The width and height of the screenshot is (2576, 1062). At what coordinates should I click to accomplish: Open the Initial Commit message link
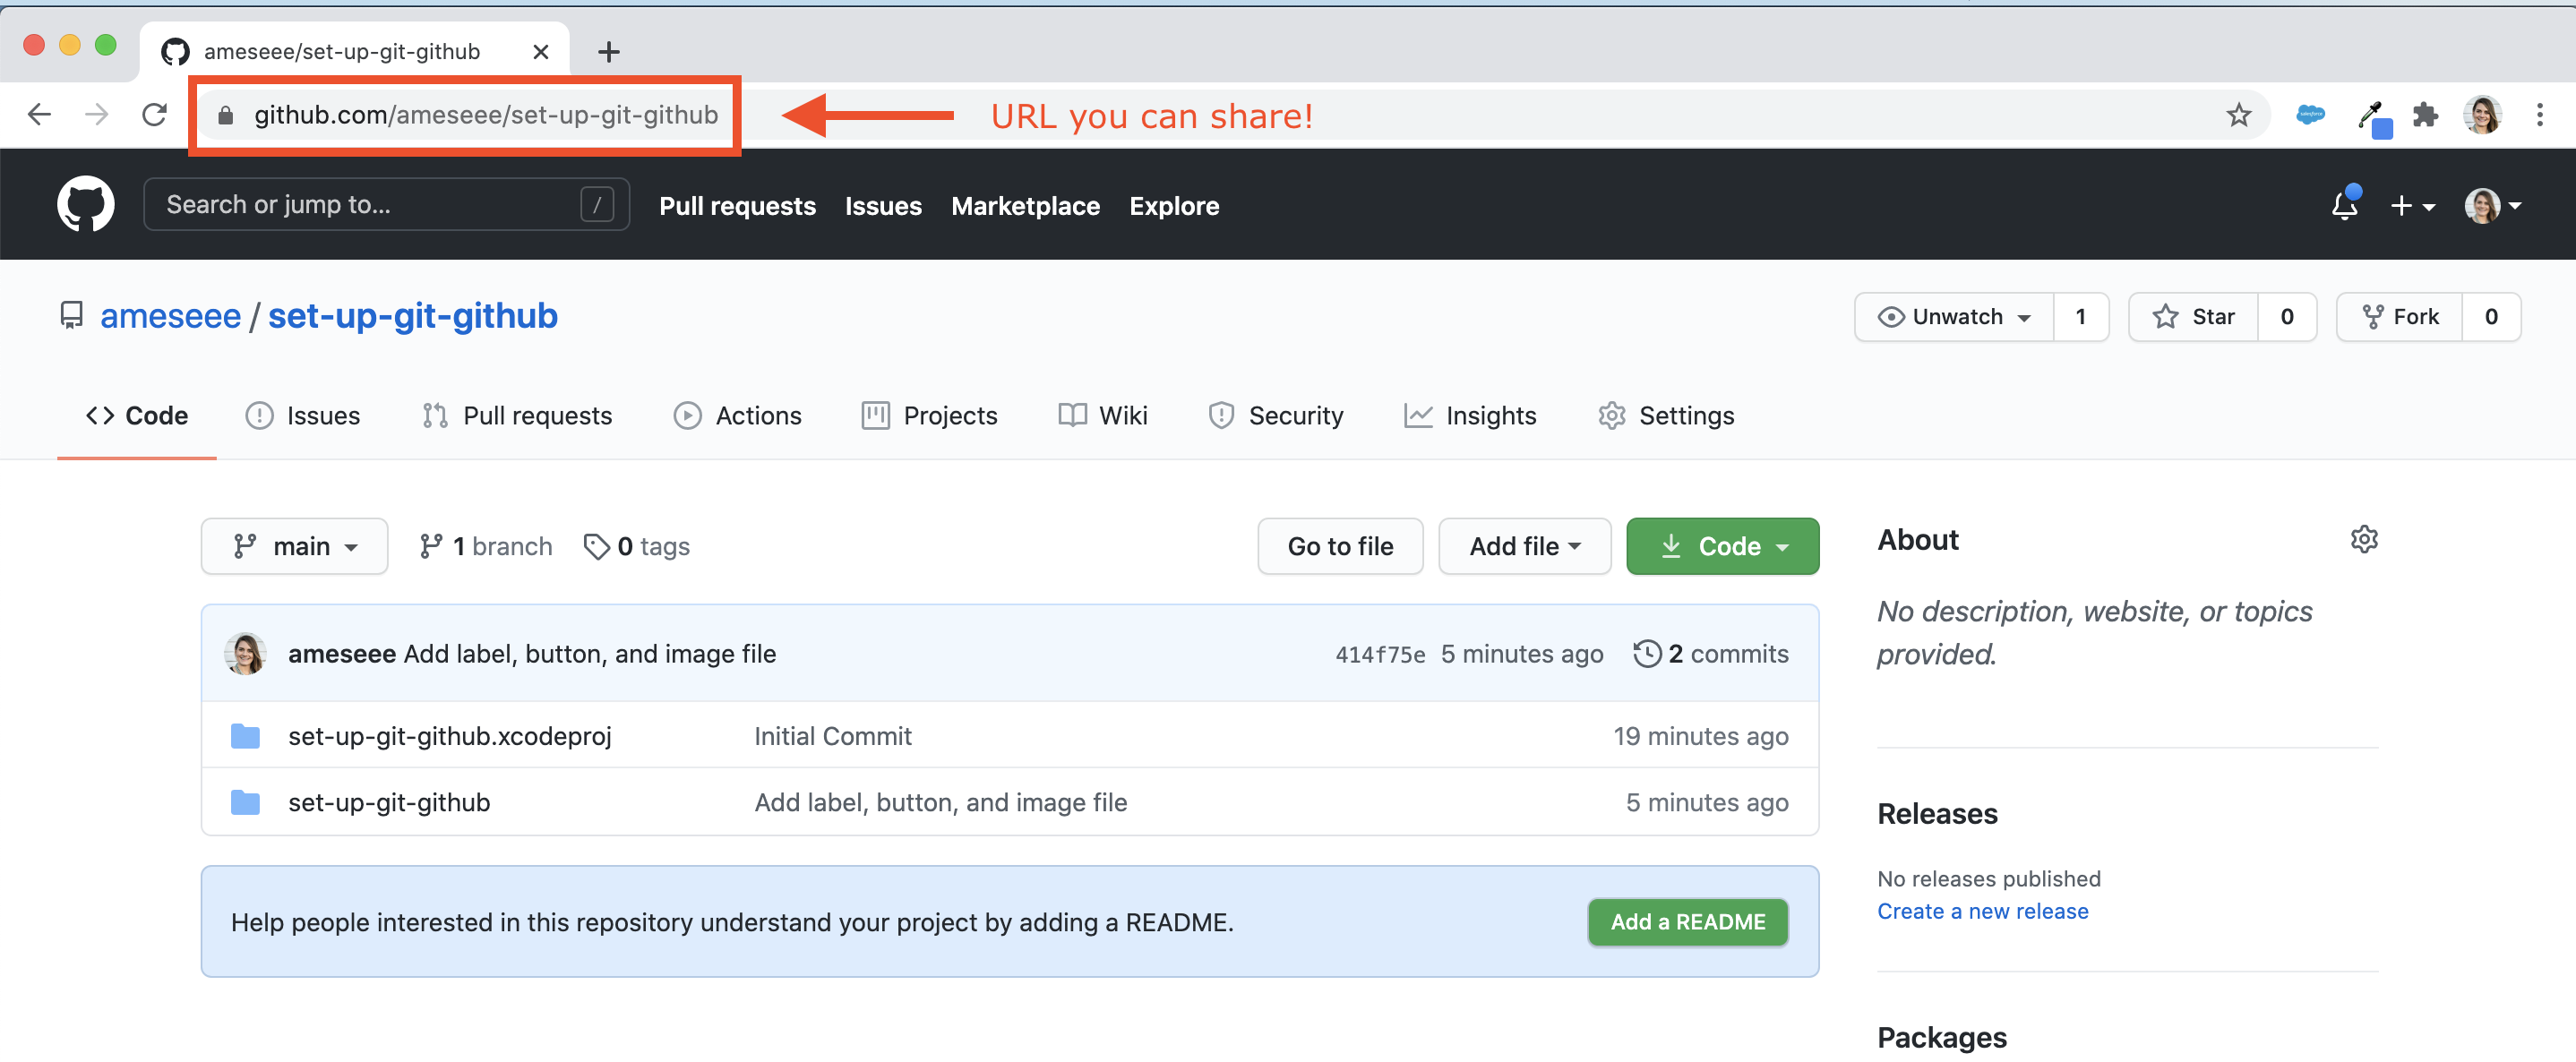(832, 736)
